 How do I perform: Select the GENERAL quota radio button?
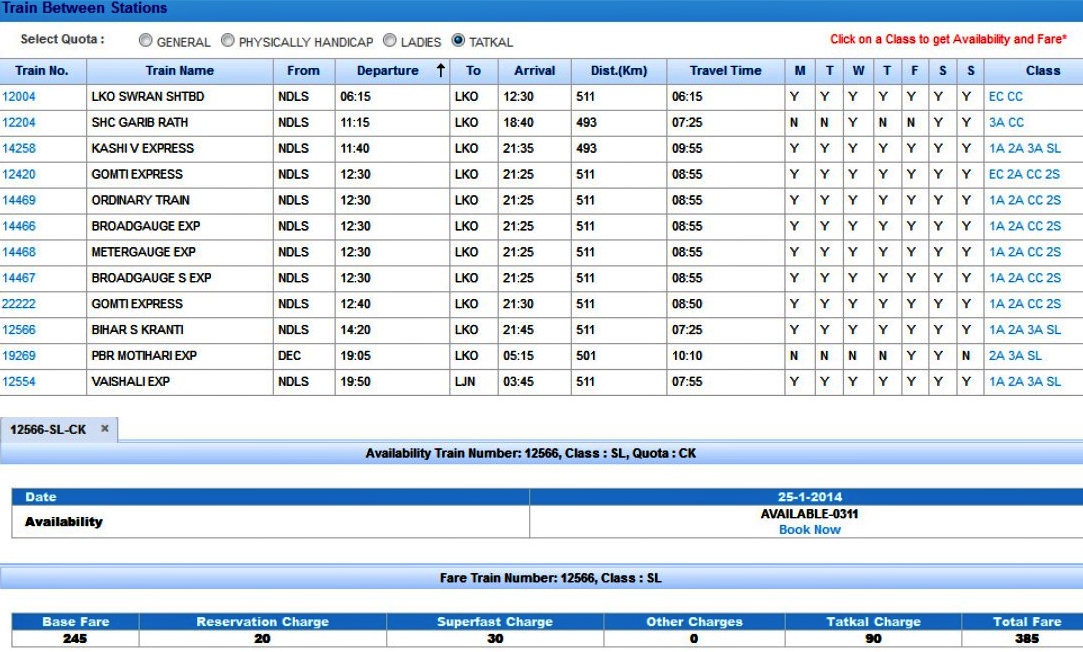coord(146,42)
